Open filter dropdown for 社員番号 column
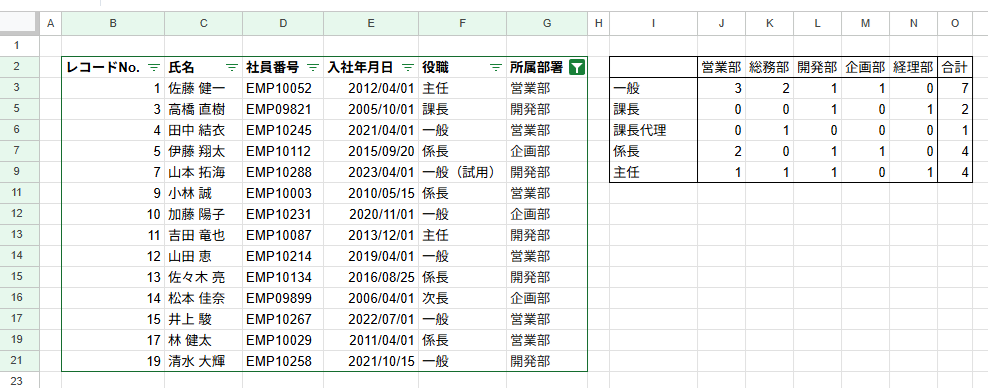This screenshot has height=391, width=988. 313,67
